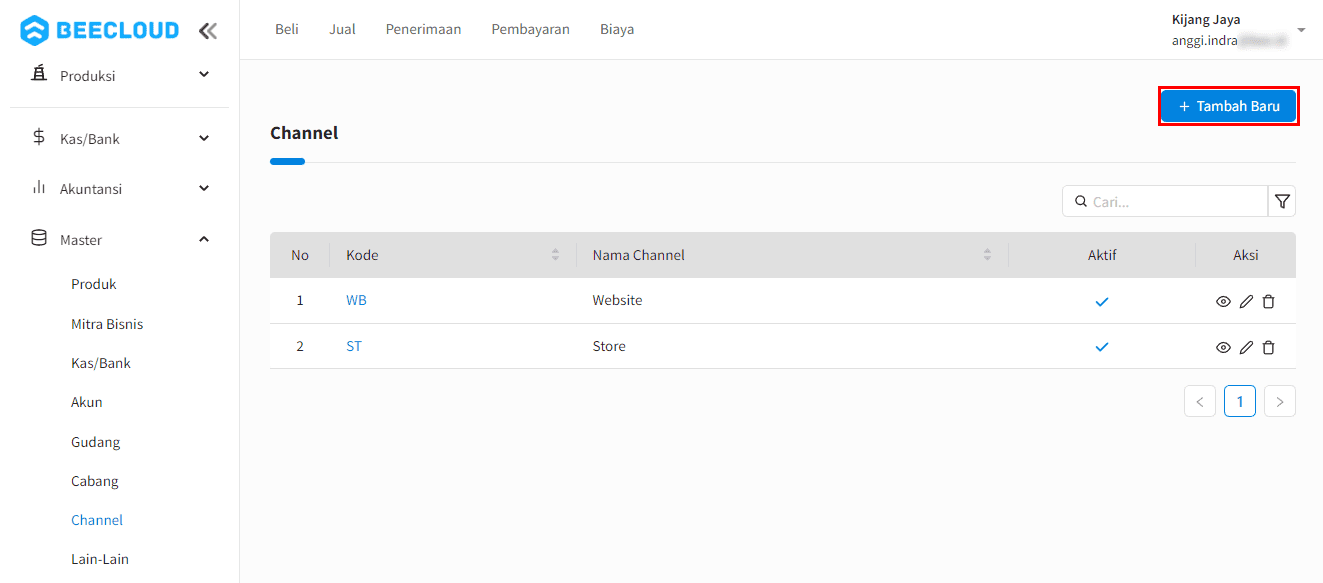
Task: View the Store channel eye icon
Action: coord(1223,348)
